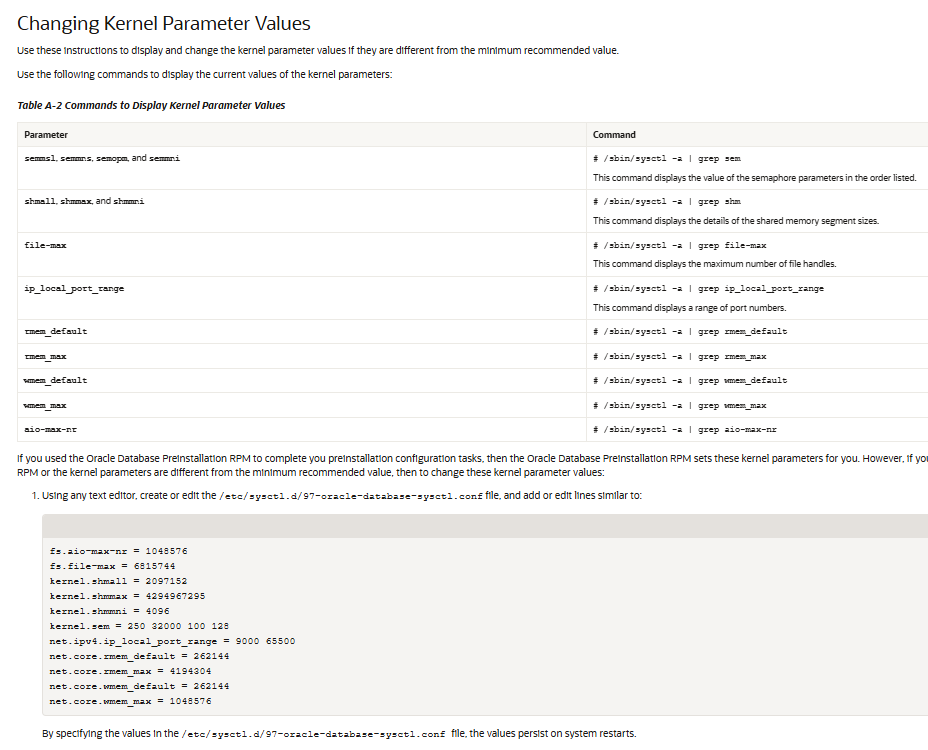This screenshot has height=750, width=928.
Task: Click the "grep sem" sysctl command
Action: click(667, 159)
